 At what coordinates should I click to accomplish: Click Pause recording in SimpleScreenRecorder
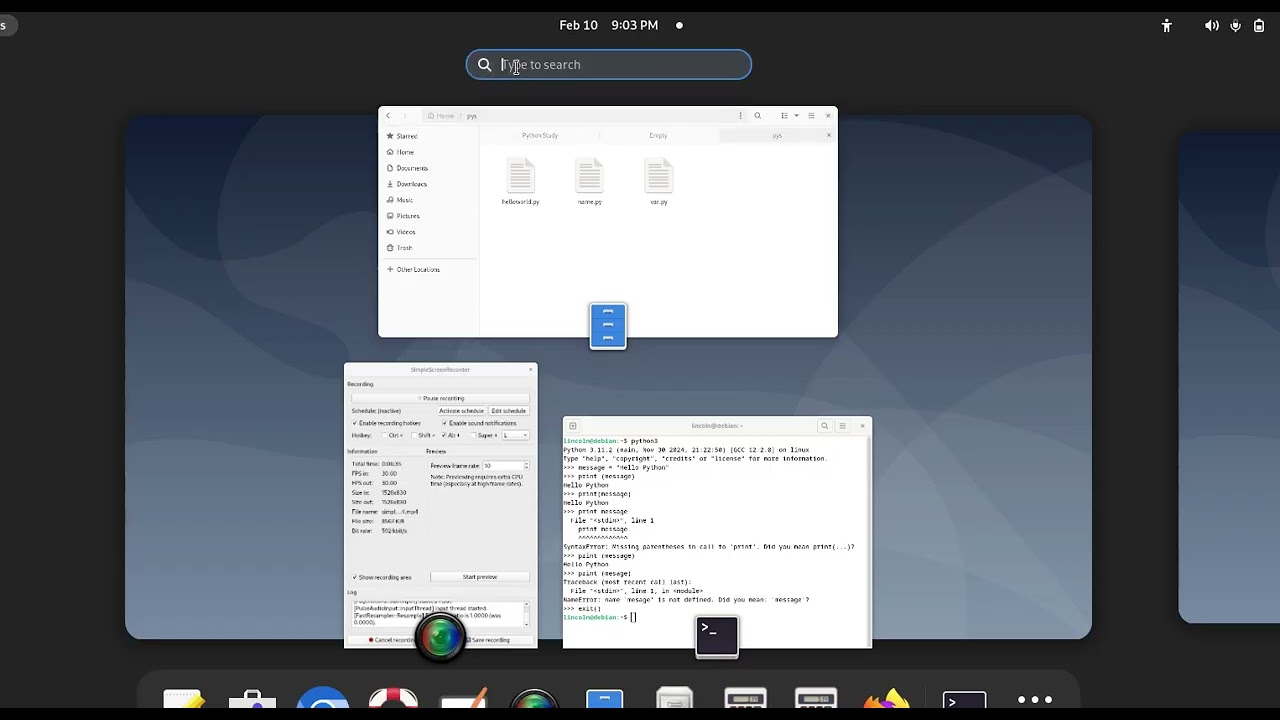pos(440,398)
